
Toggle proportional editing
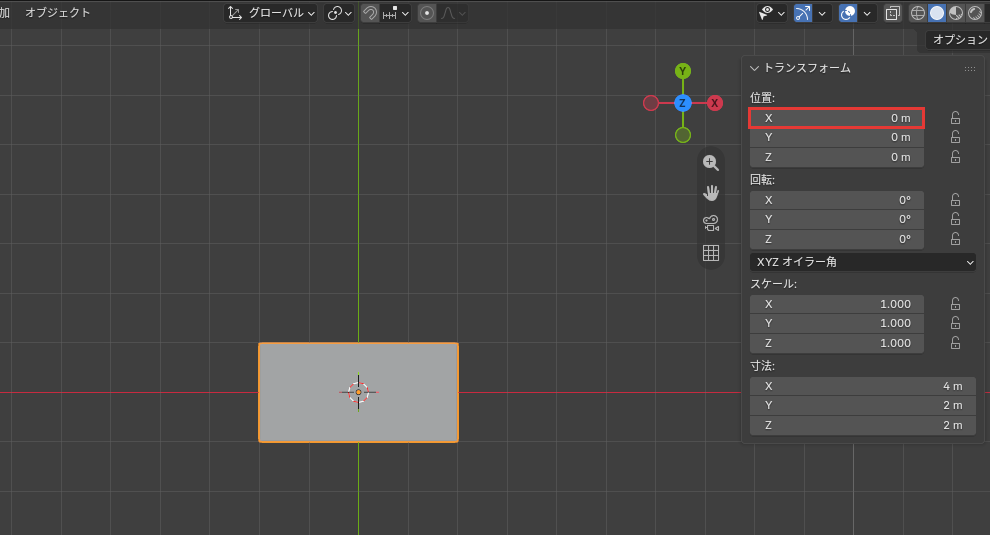click(x=427, y=13)
